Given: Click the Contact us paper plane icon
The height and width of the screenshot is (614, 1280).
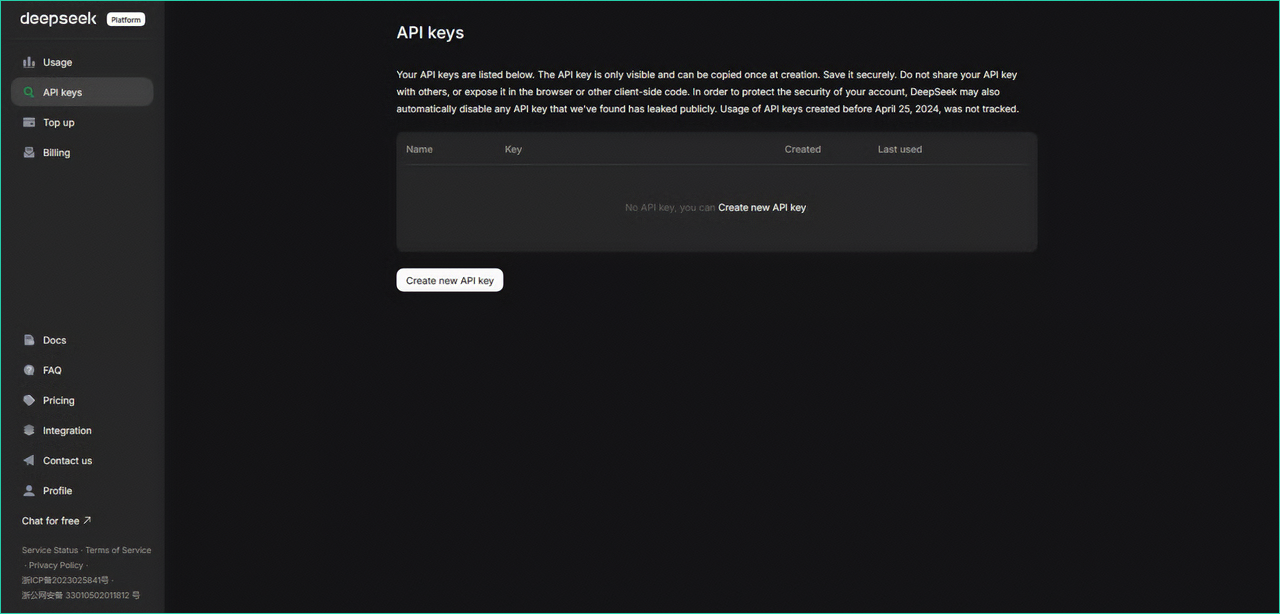Looking at the screenshot, I should click(x=29, y=460).
